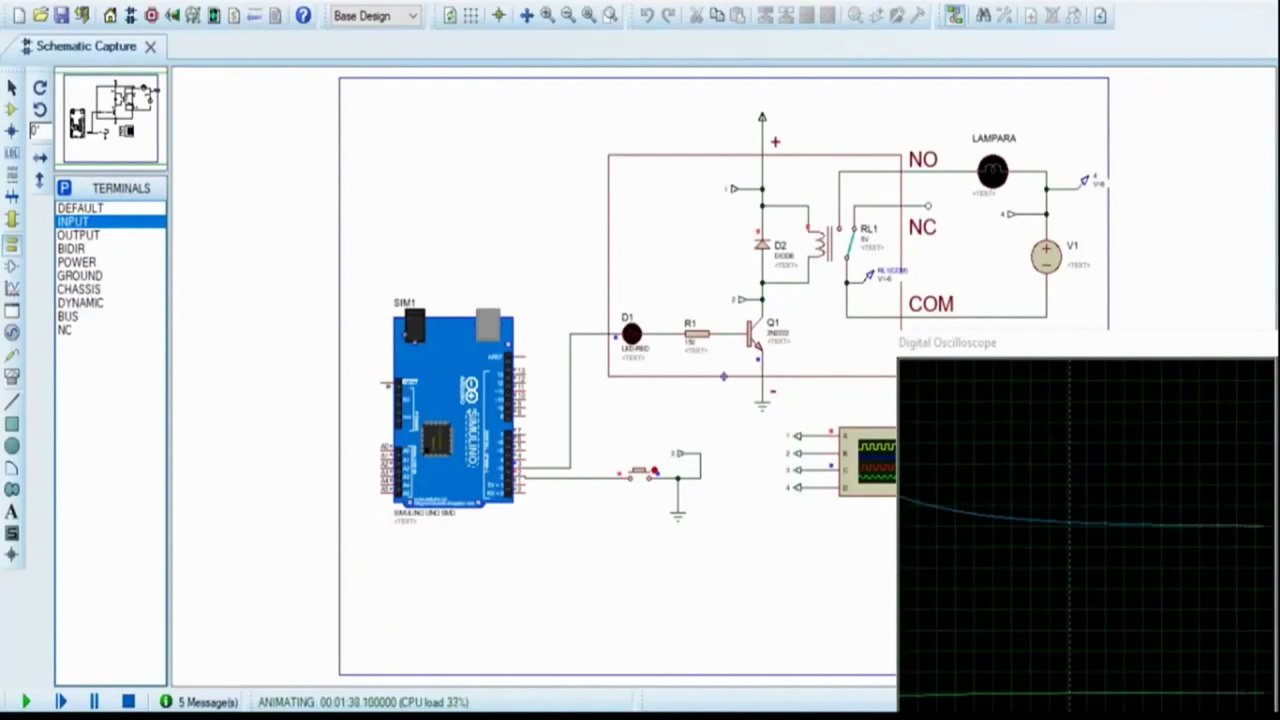Select POWER in the terminals list
1280x720 pixels.
click(x=77, y=262)
